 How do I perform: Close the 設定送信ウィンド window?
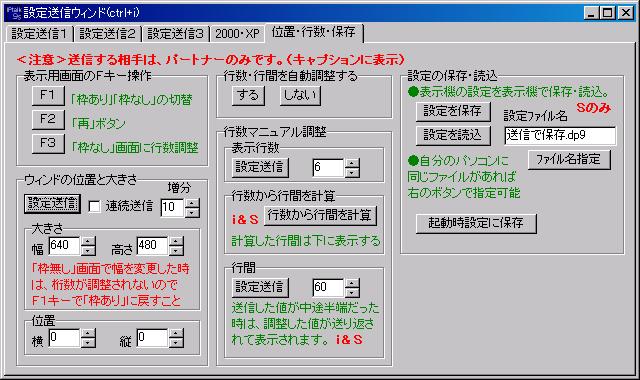tap(625, 13)
